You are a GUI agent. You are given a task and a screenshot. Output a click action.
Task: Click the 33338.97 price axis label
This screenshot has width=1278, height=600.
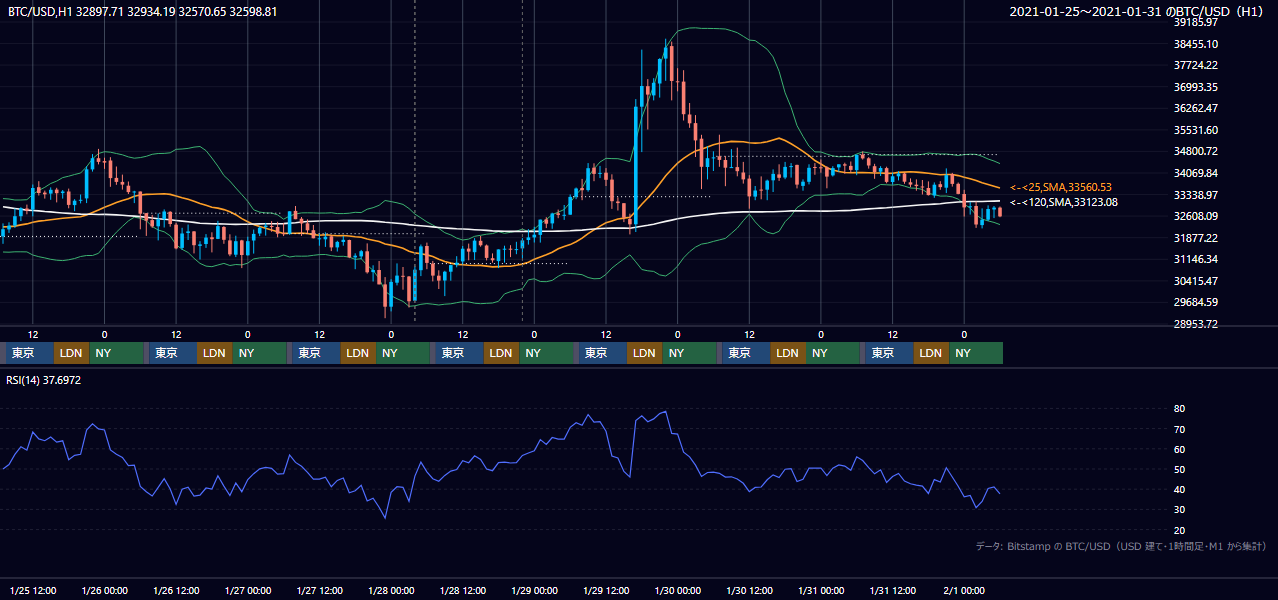point(1196,195)
